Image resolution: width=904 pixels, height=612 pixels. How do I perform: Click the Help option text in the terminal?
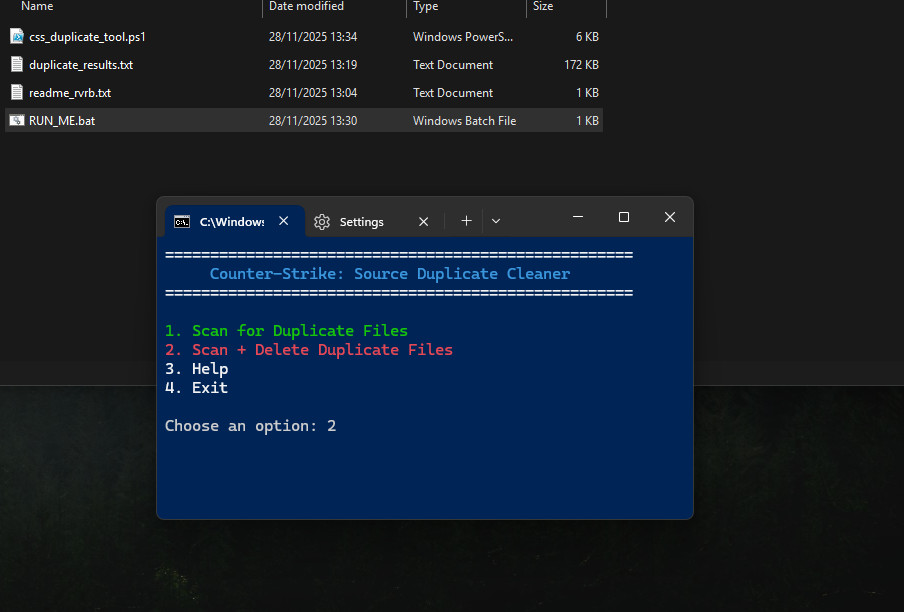[x=209, y=368]
